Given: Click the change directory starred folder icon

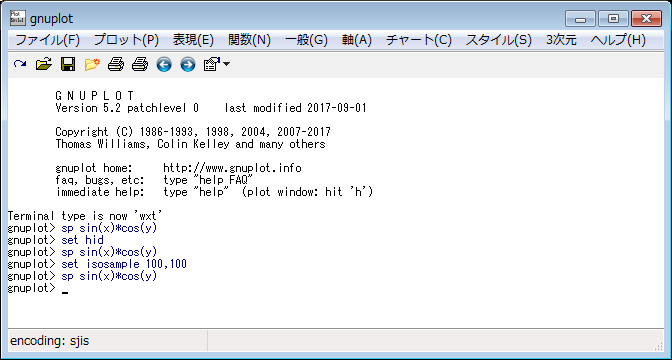Looking at the screenshot, I should [92, 65].
